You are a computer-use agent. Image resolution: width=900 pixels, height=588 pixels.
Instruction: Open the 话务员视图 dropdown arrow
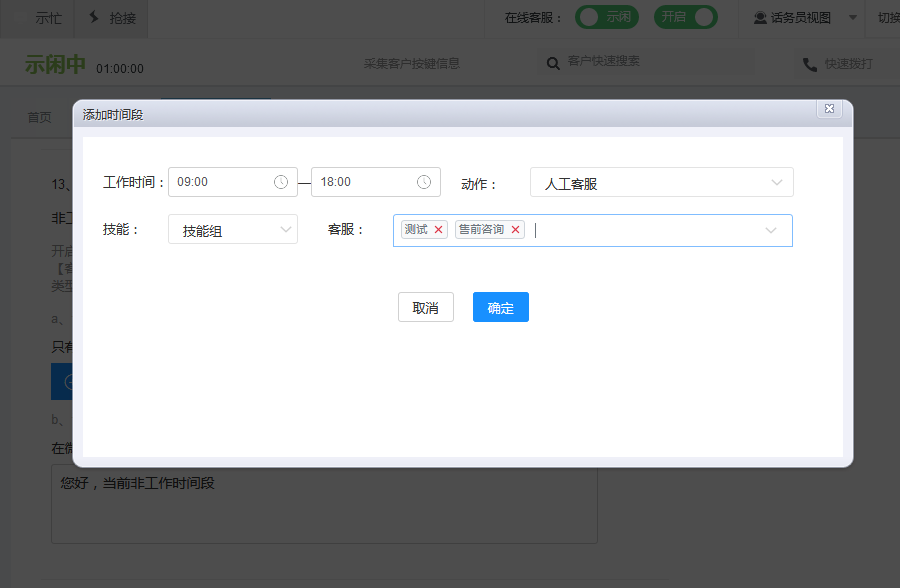(x=853, y=18)
